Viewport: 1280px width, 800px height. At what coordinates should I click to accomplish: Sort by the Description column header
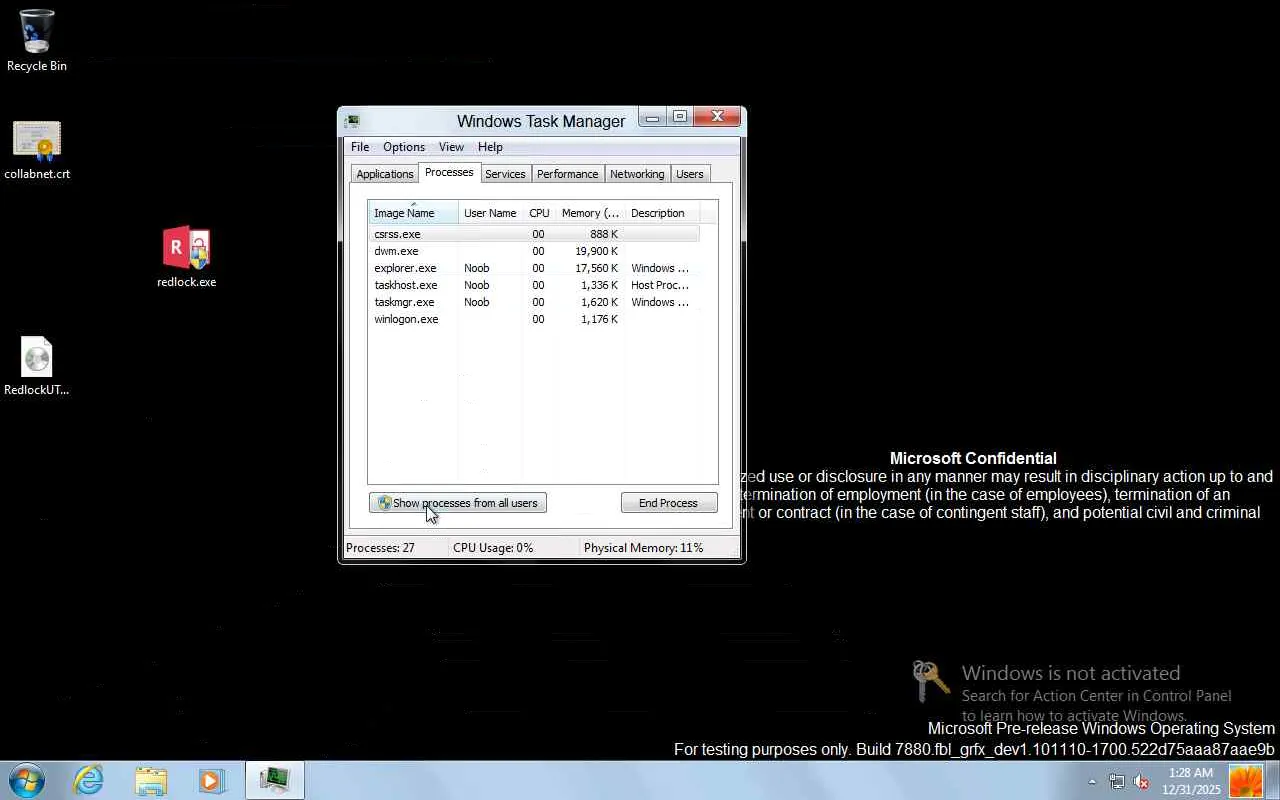point(662,213)
